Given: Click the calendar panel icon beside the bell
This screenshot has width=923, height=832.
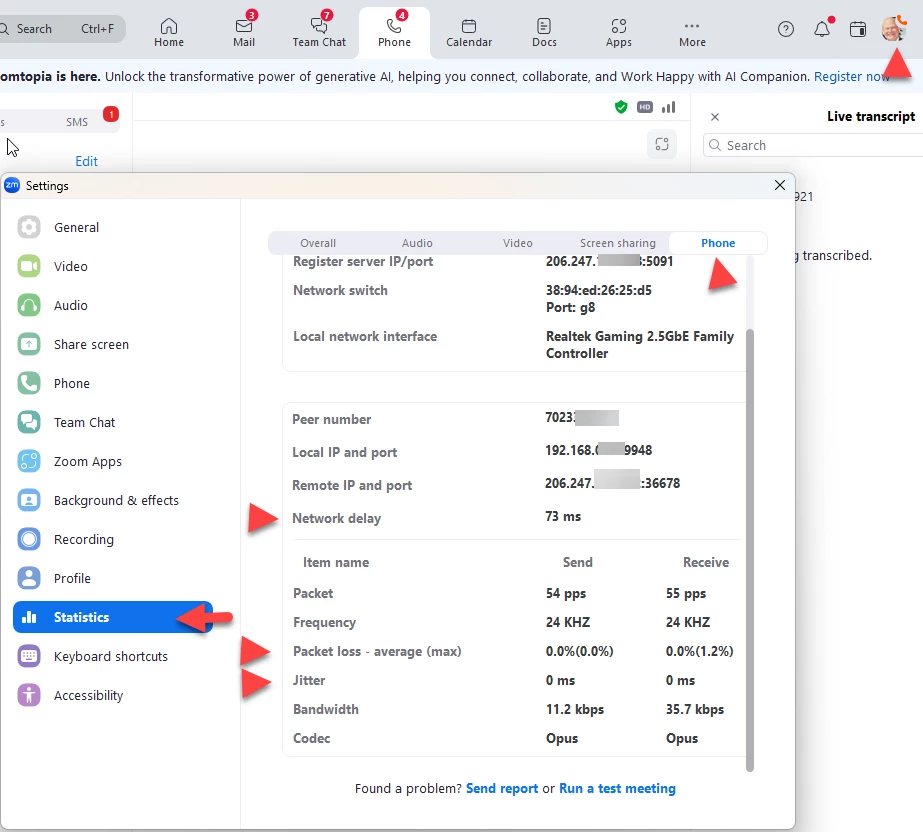Looking at the screenshot, I should coord(858,29).
